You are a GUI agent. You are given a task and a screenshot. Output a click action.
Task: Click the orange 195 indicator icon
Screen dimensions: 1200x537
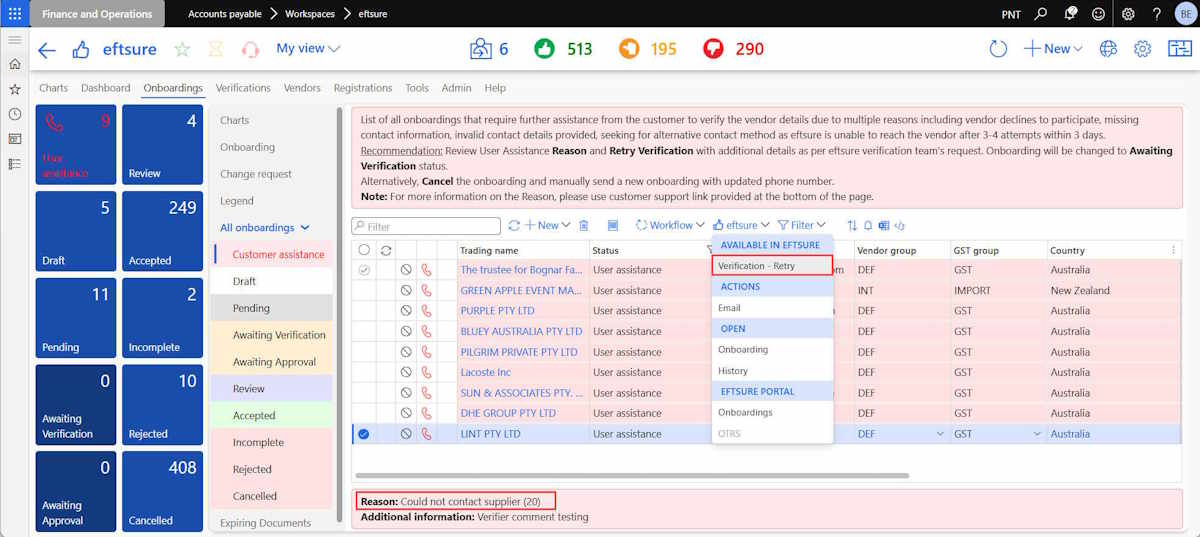pyautogui.click(x=629, y=49)
